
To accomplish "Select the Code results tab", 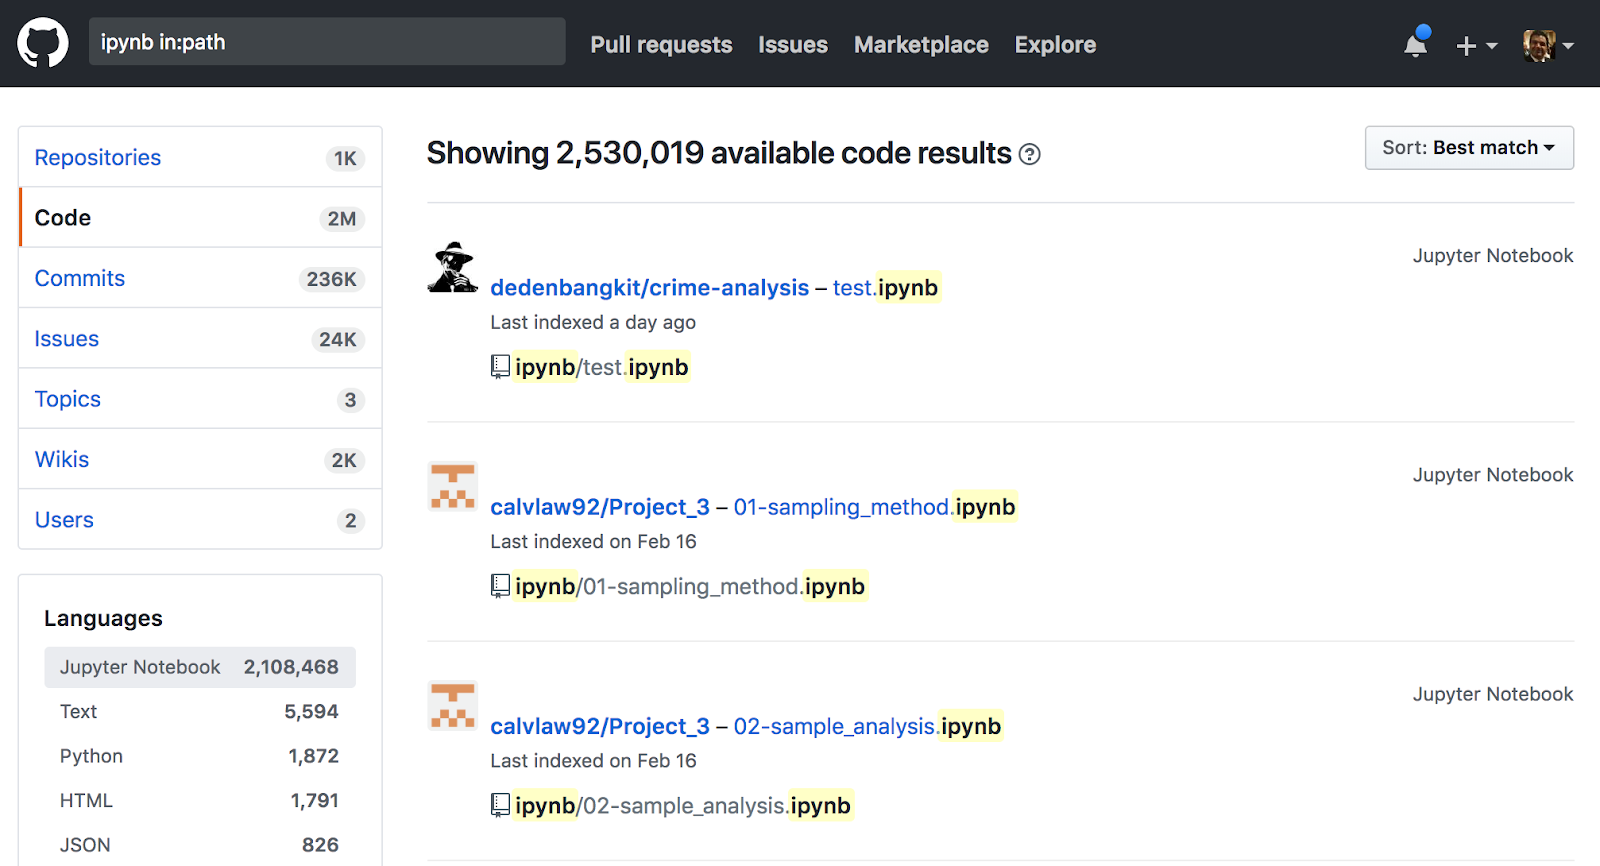I will tap(200, 218).
